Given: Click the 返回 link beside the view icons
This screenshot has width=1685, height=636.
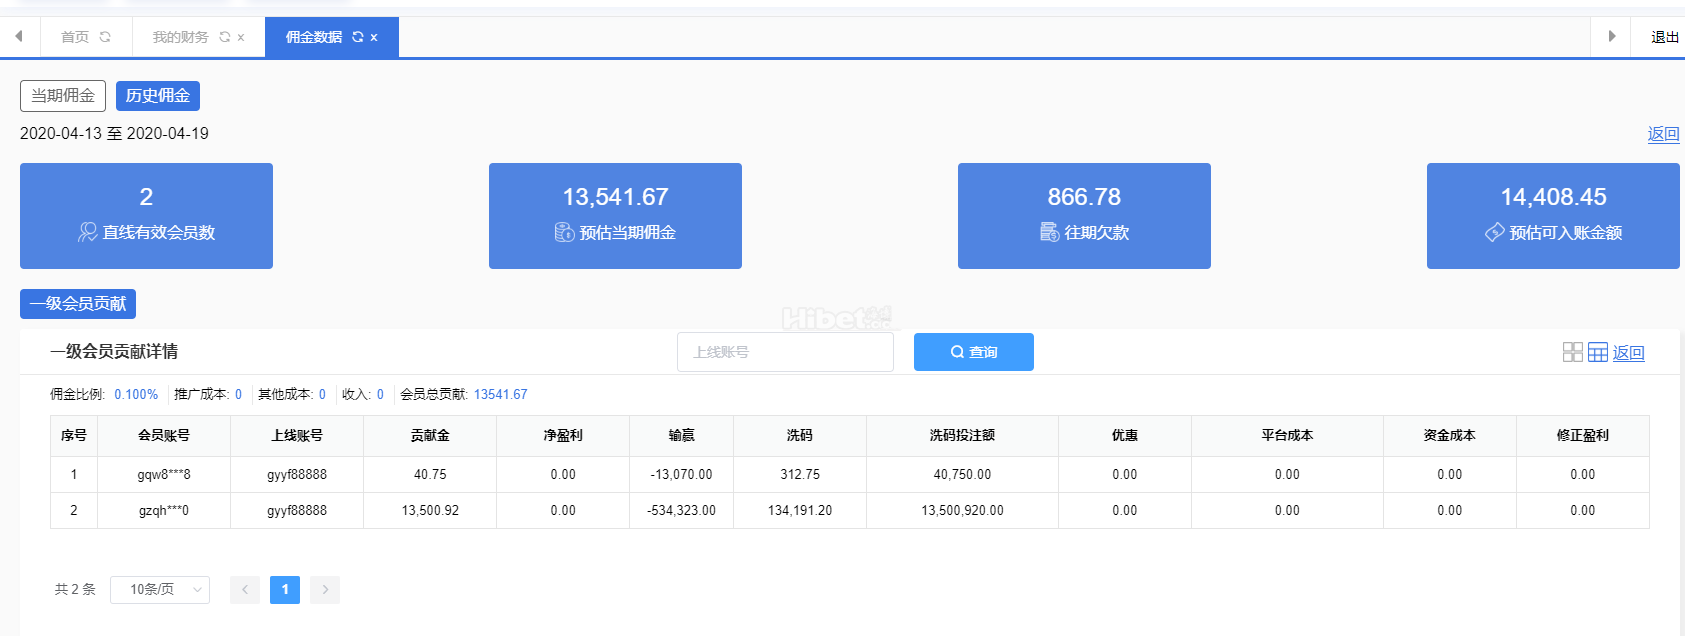Looking at the screenshot, I should click(x=1628, y=353).
